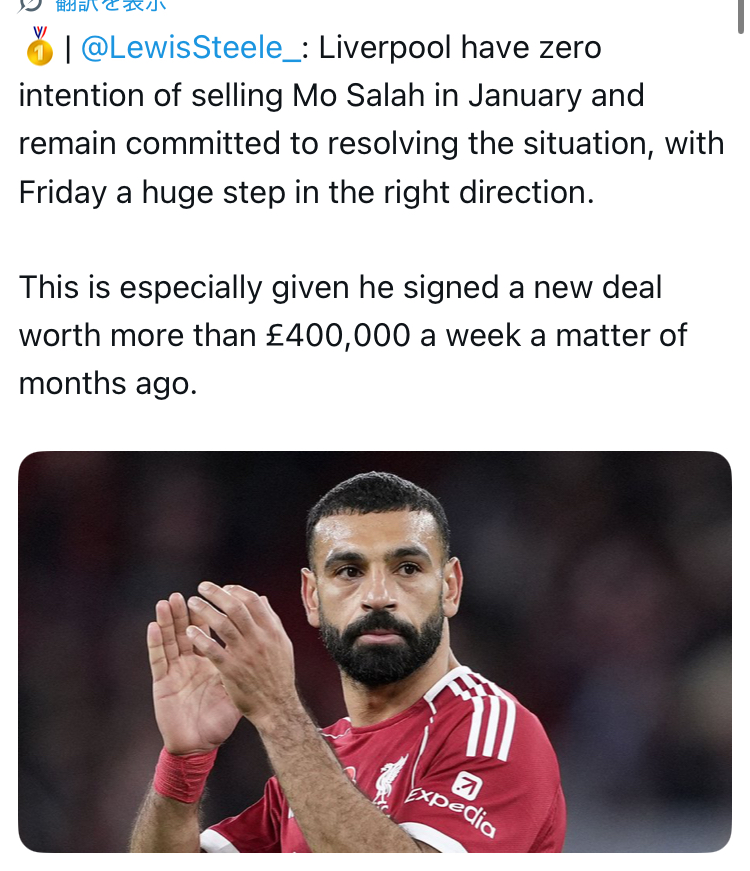
Task: Click the translate icon at the top
Action: tap(30, 5)
